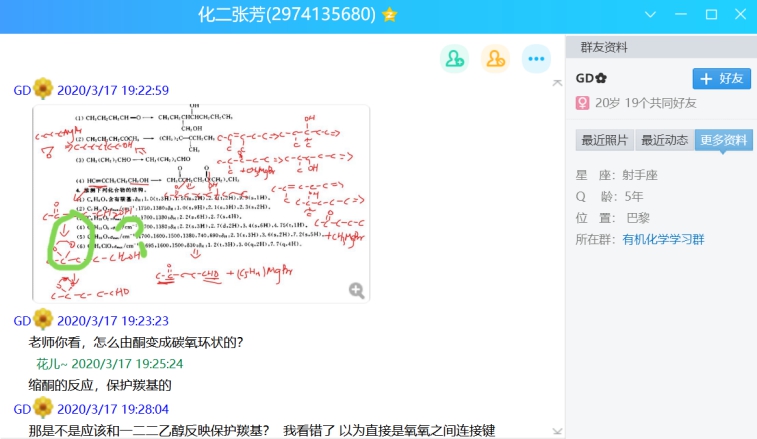This screenshot has width=757, height=439.
Task: Click the scroll-to-top arrow in chat
Action: [557, 83]
